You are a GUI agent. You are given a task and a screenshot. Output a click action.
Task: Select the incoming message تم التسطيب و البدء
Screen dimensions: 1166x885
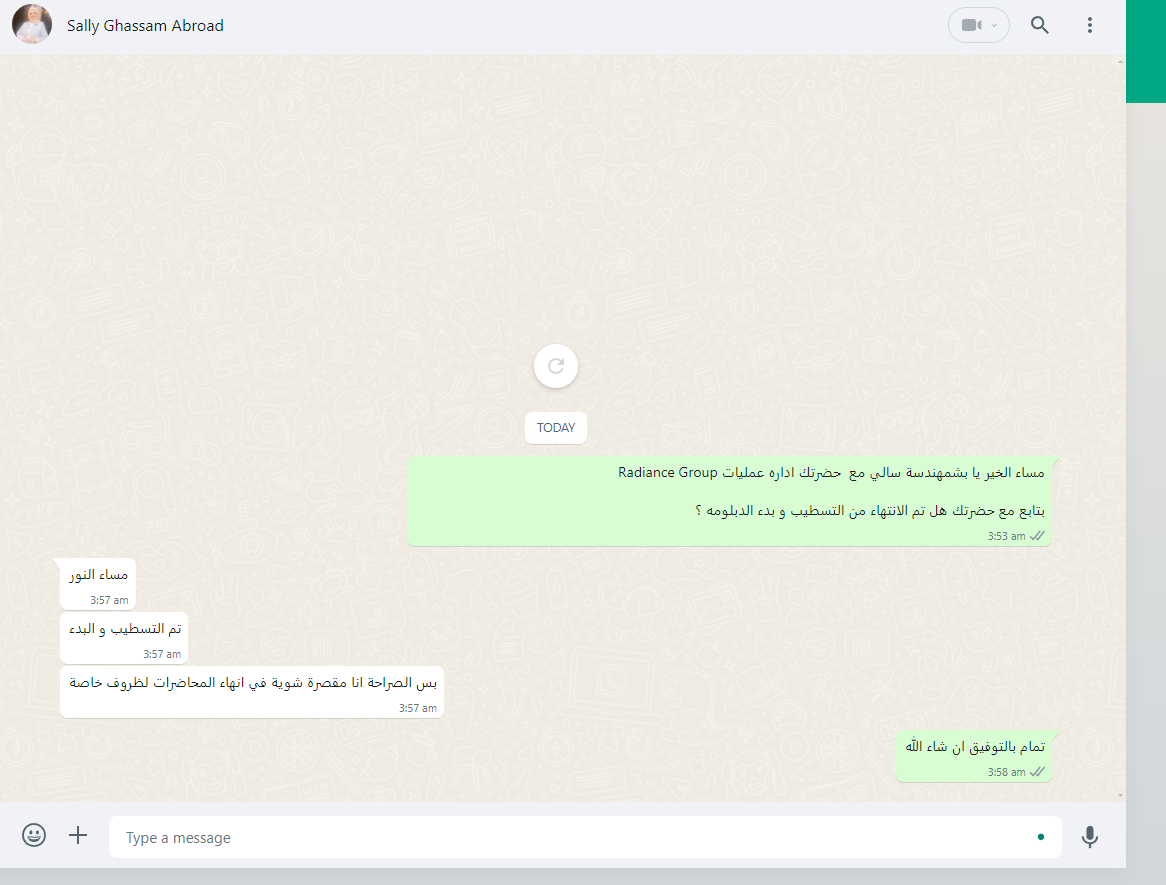point(124,638)
